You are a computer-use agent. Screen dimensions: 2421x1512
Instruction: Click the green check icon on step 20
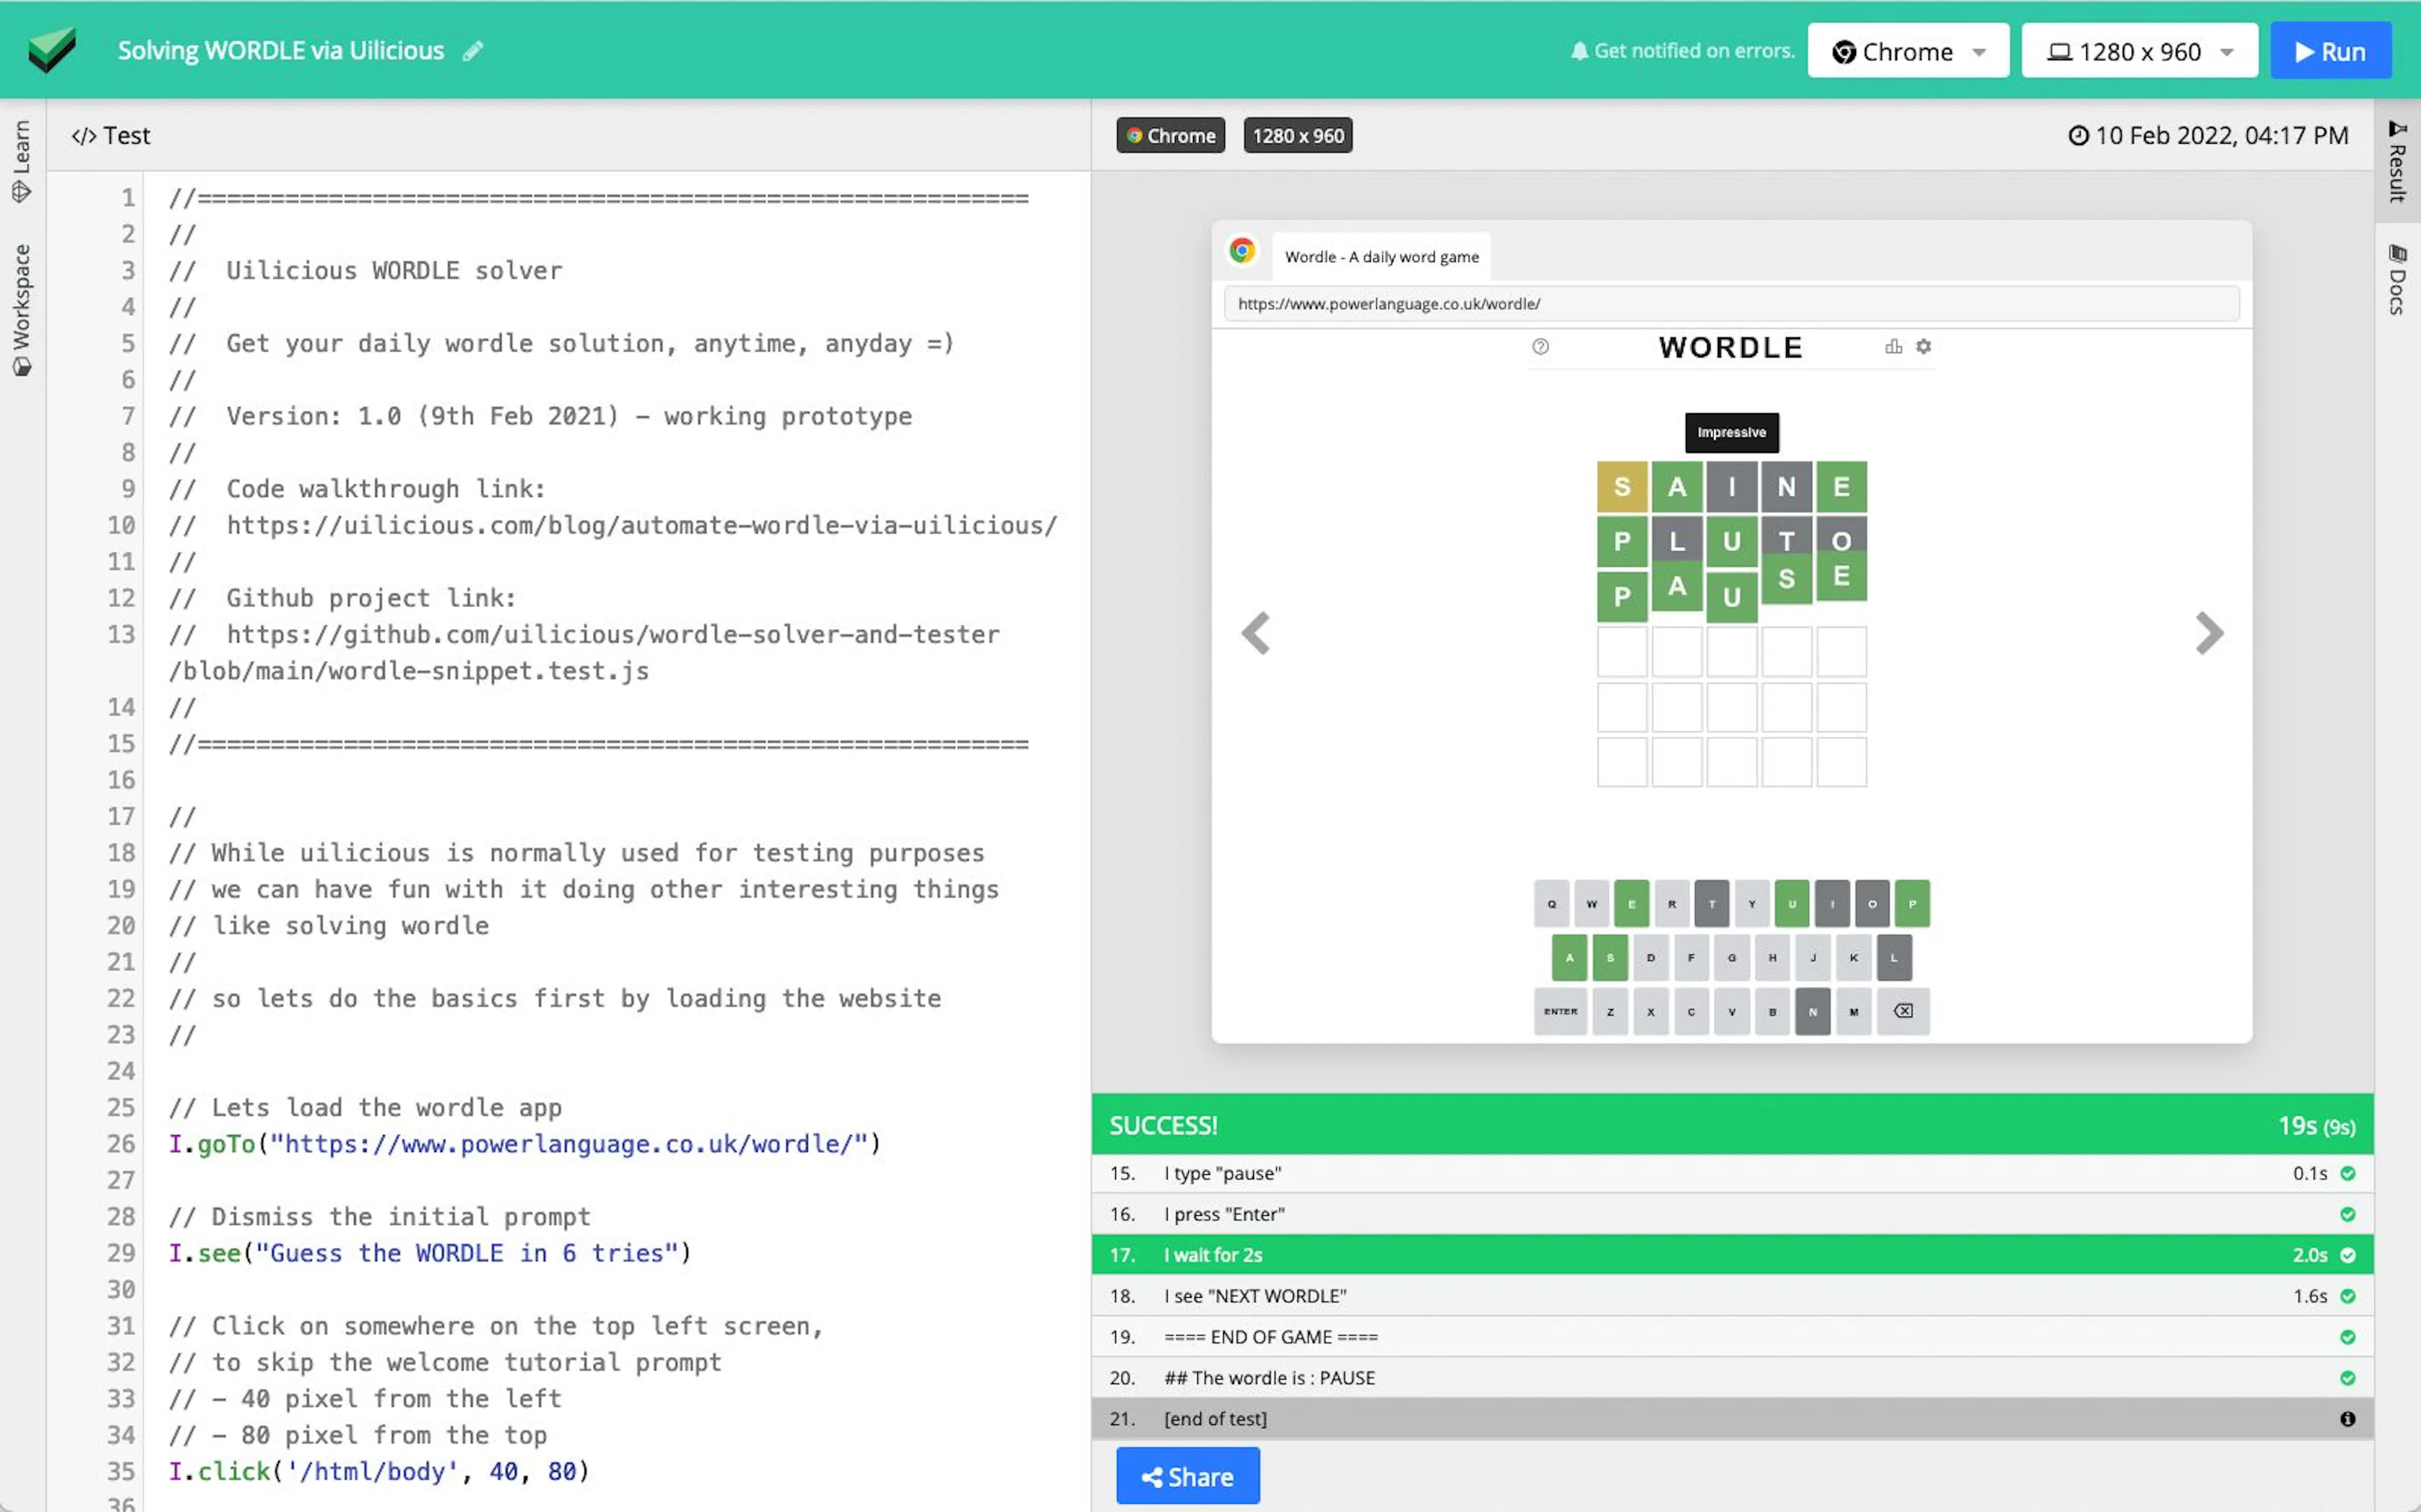(2347, 1379)
